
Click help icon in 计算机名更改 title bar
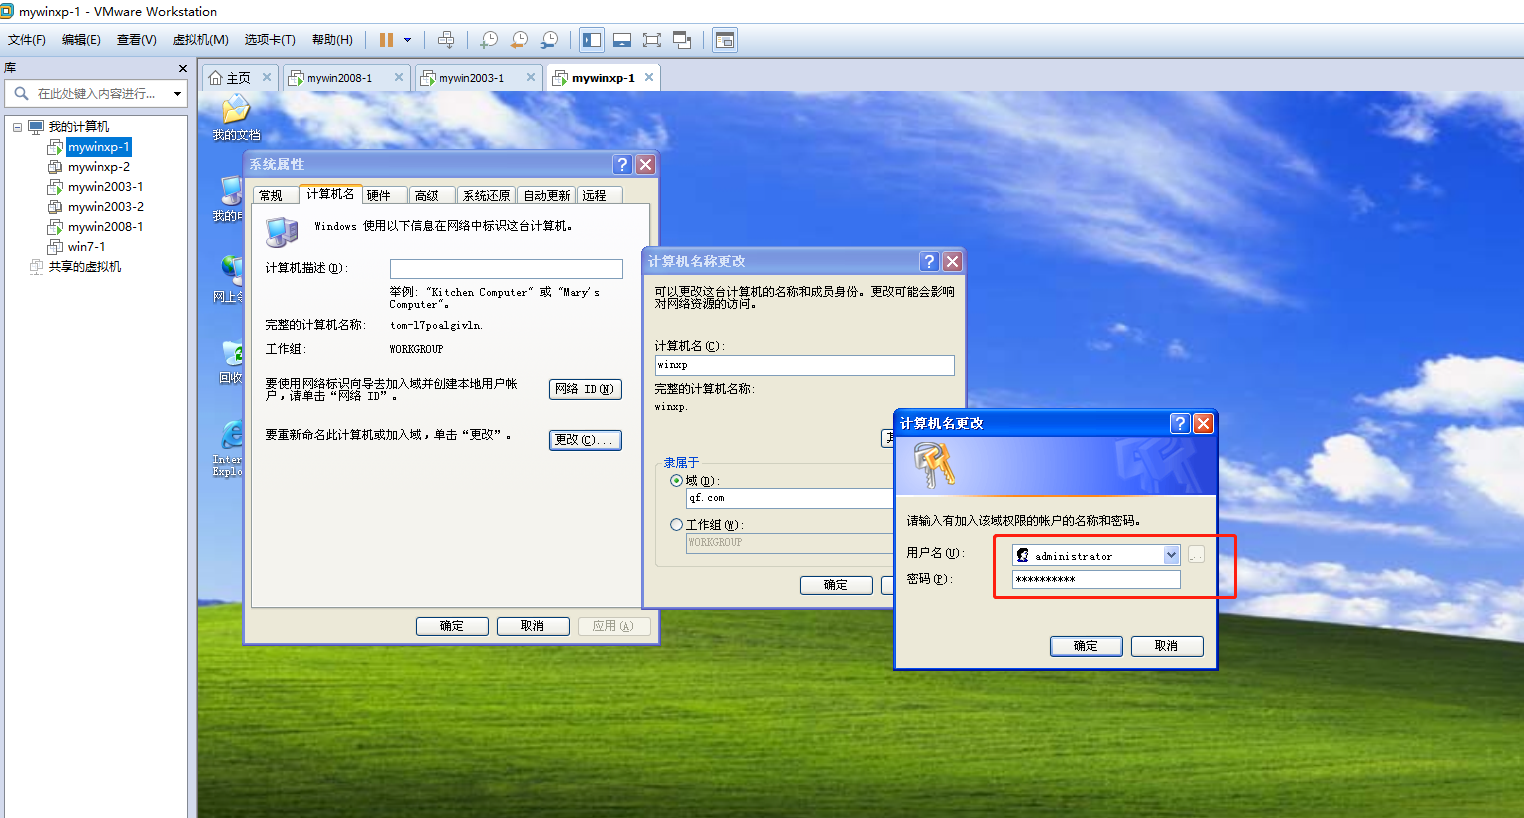(x=1180, y=423)
